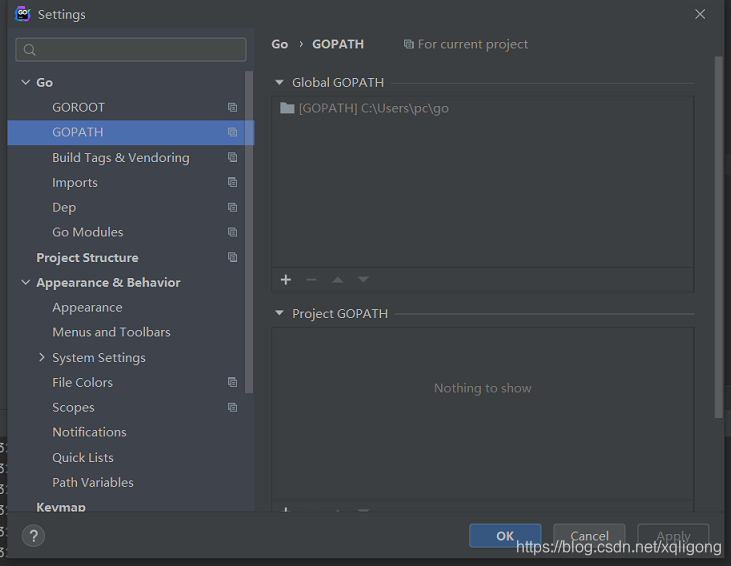Close the Settings dialog

pyautogui.click(x=700, y=14)
